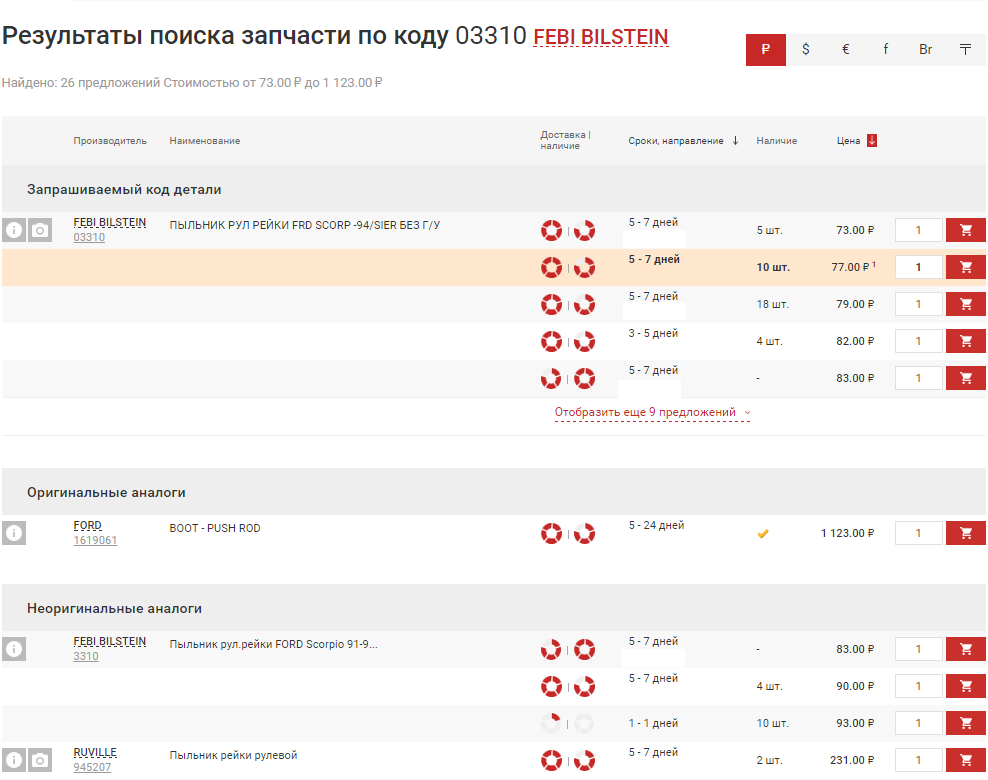Image resolution: width=988 pixels, height=780 pixels.
Task: Edit quantity field in 77.00 ₽ row
Action: point(918,267)
